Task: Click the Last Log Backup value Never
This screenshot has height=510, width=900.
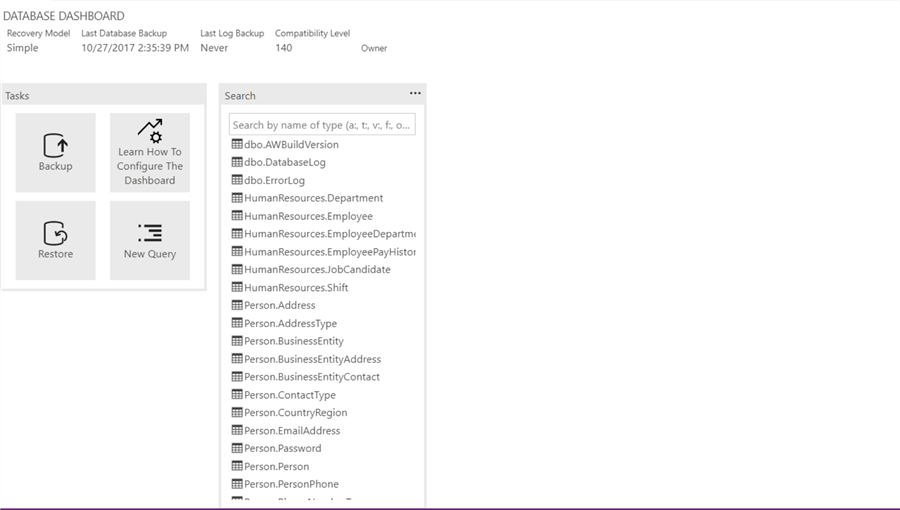Action: tap(214, 48)
